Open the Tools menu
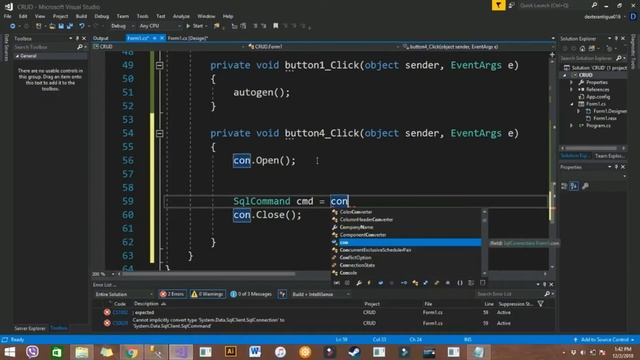The height and width of the screenshot is (360, 640). point(142,16)
